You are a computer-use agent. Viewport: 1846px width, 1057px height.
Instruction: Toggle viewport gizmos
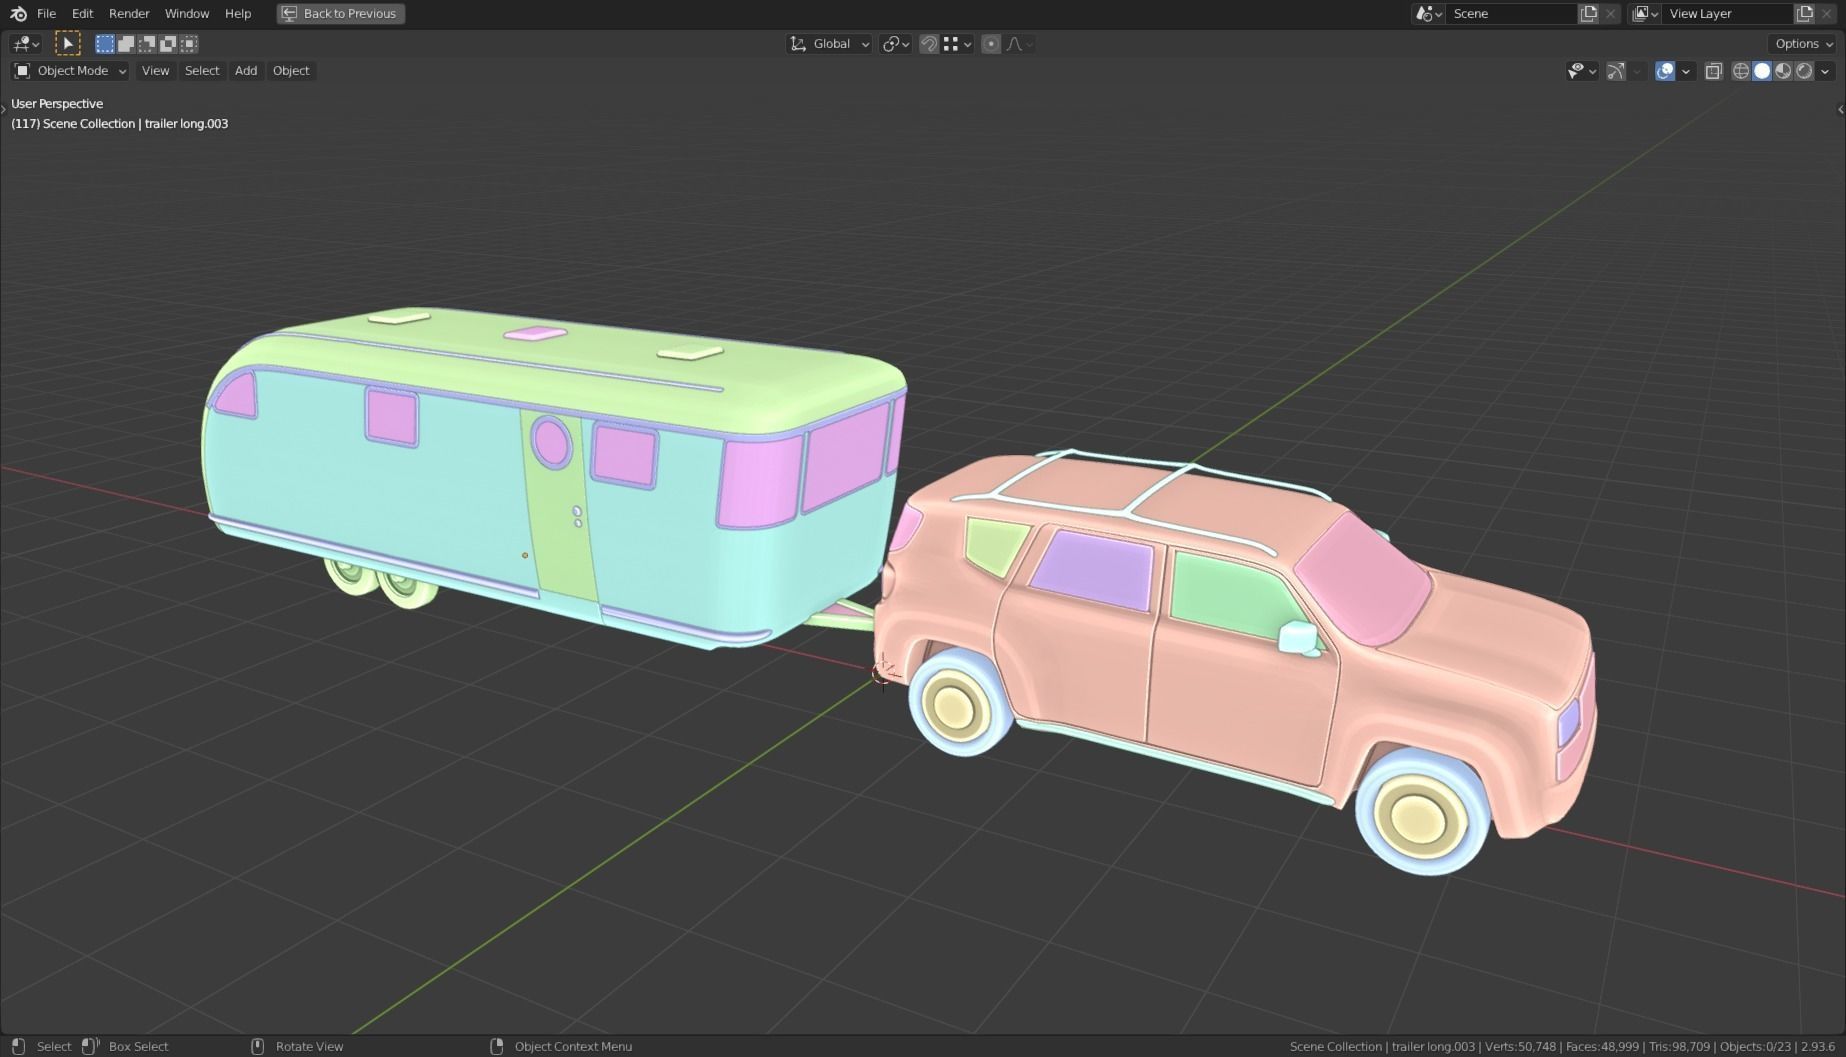tap(1615, 70)
